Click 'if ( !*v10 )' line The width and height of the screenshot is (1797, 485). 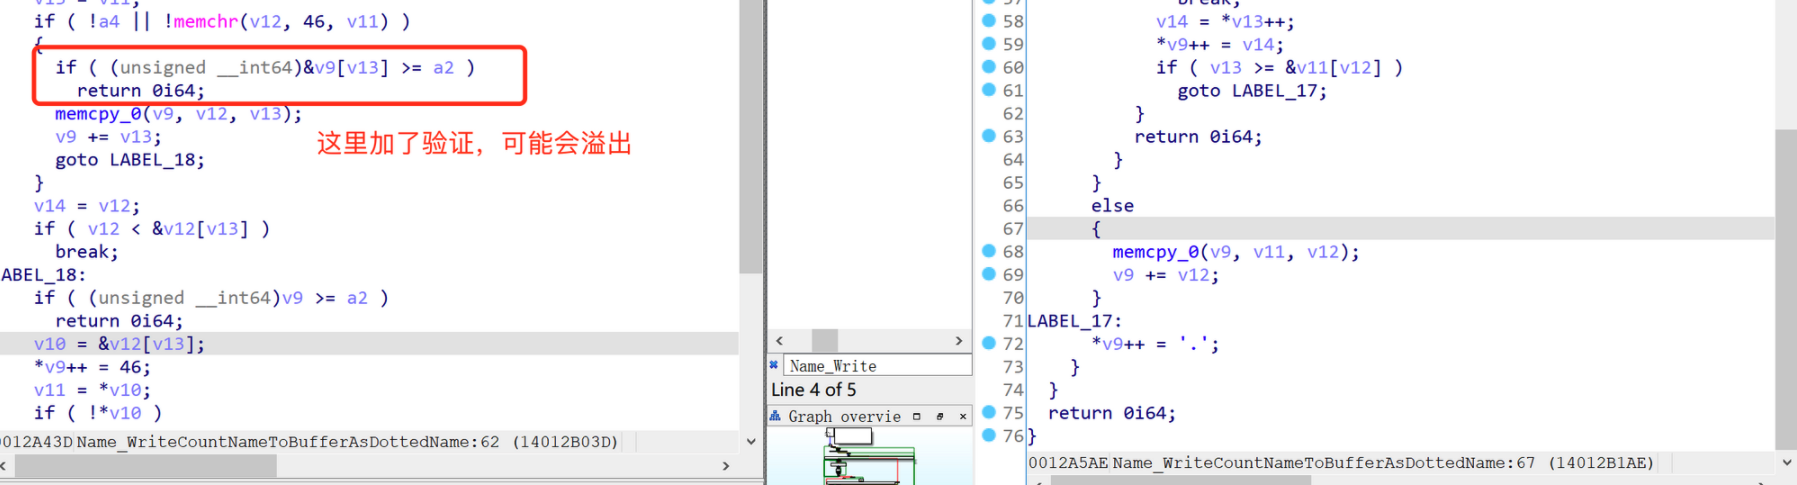98,412
